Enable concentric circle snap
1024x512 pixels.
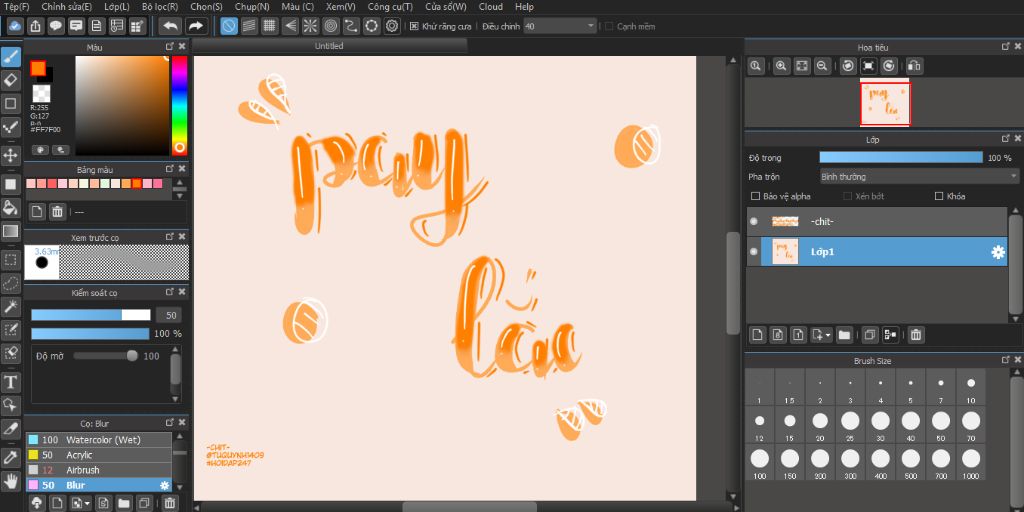point(330,26)
